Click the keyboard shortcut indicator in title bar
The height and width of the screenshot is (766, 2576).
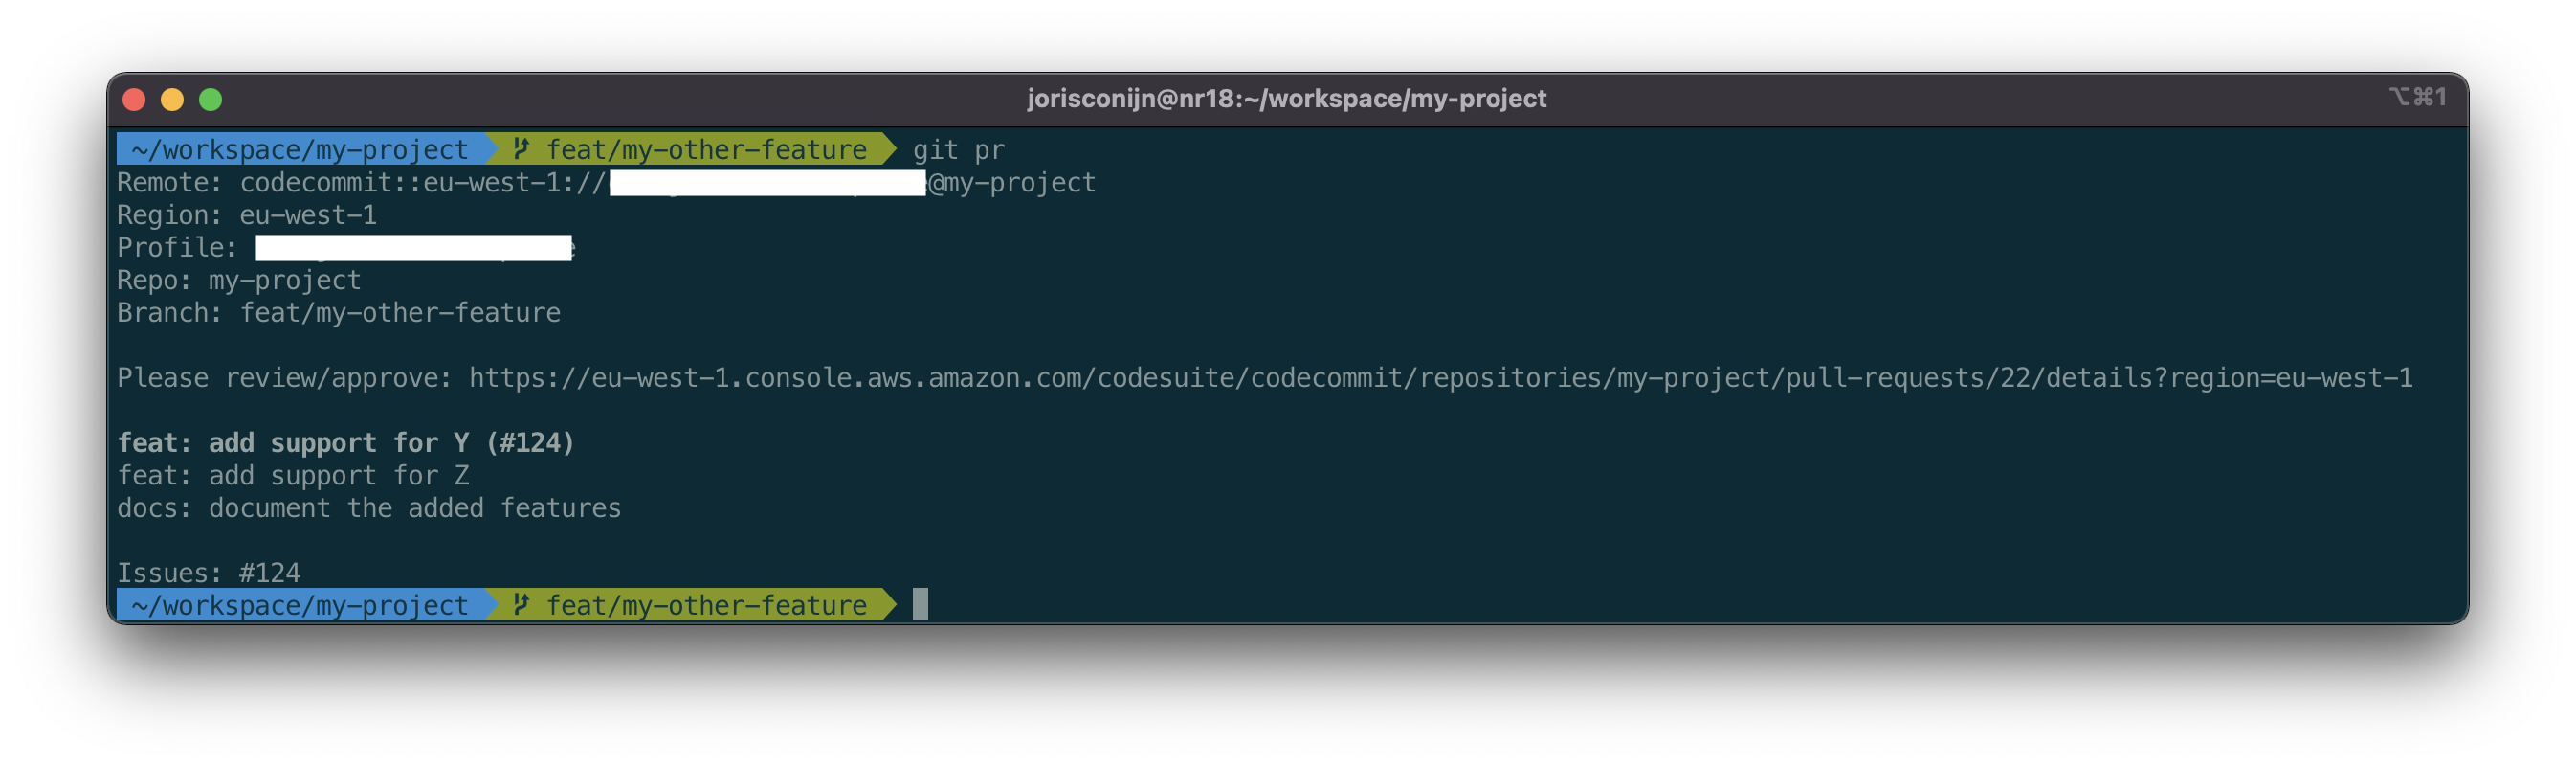(2417, 97)
